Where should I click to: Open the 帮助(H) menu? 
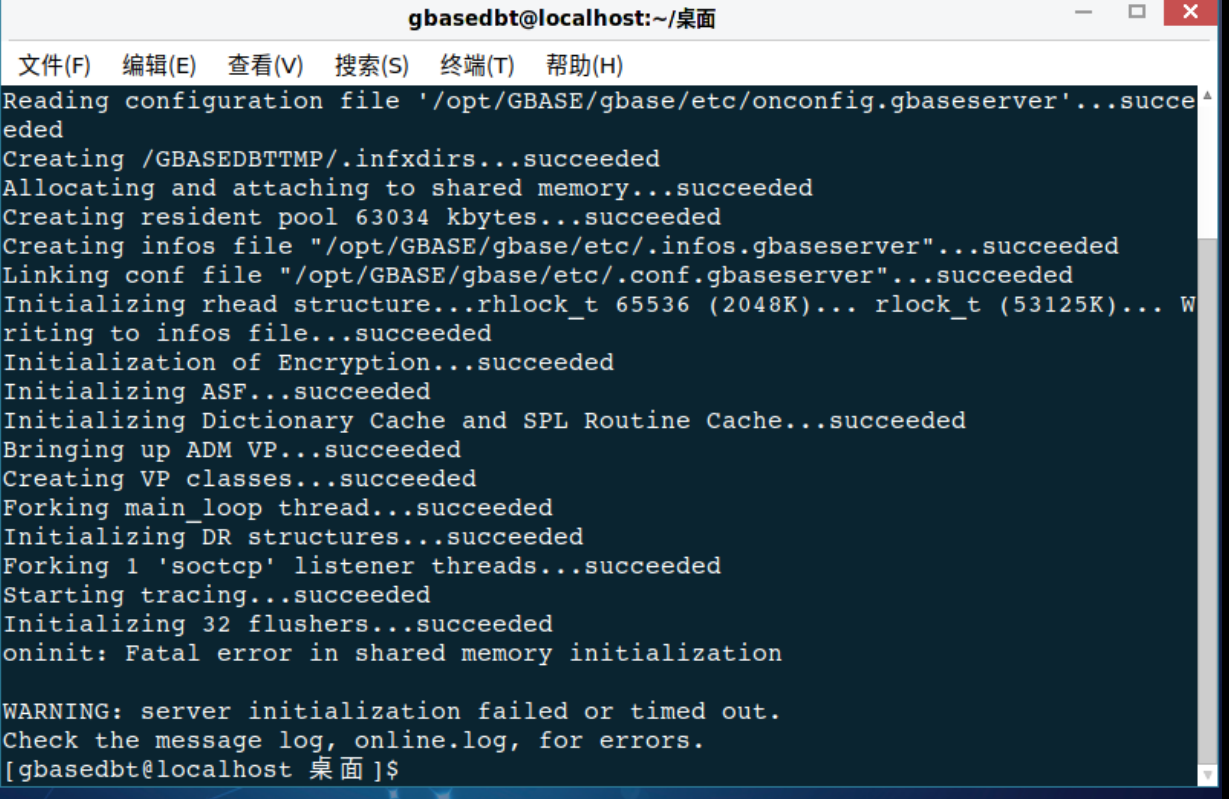tap(584, 66)
